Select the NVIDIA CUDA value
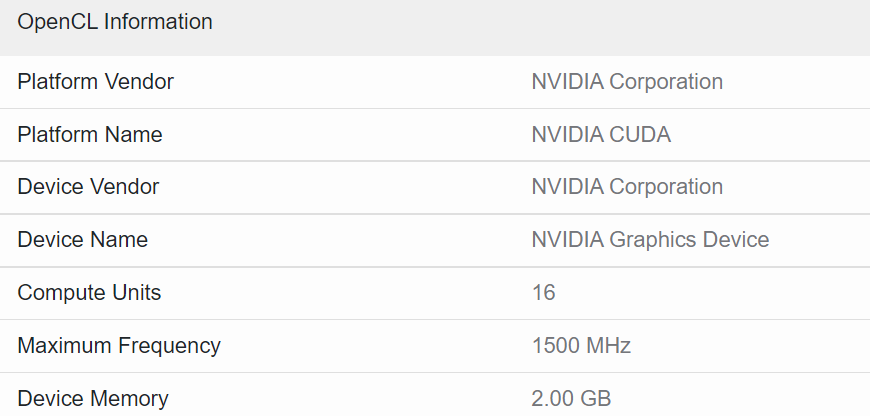Screen dimensions: 870x416 click(x=601, y=135)
